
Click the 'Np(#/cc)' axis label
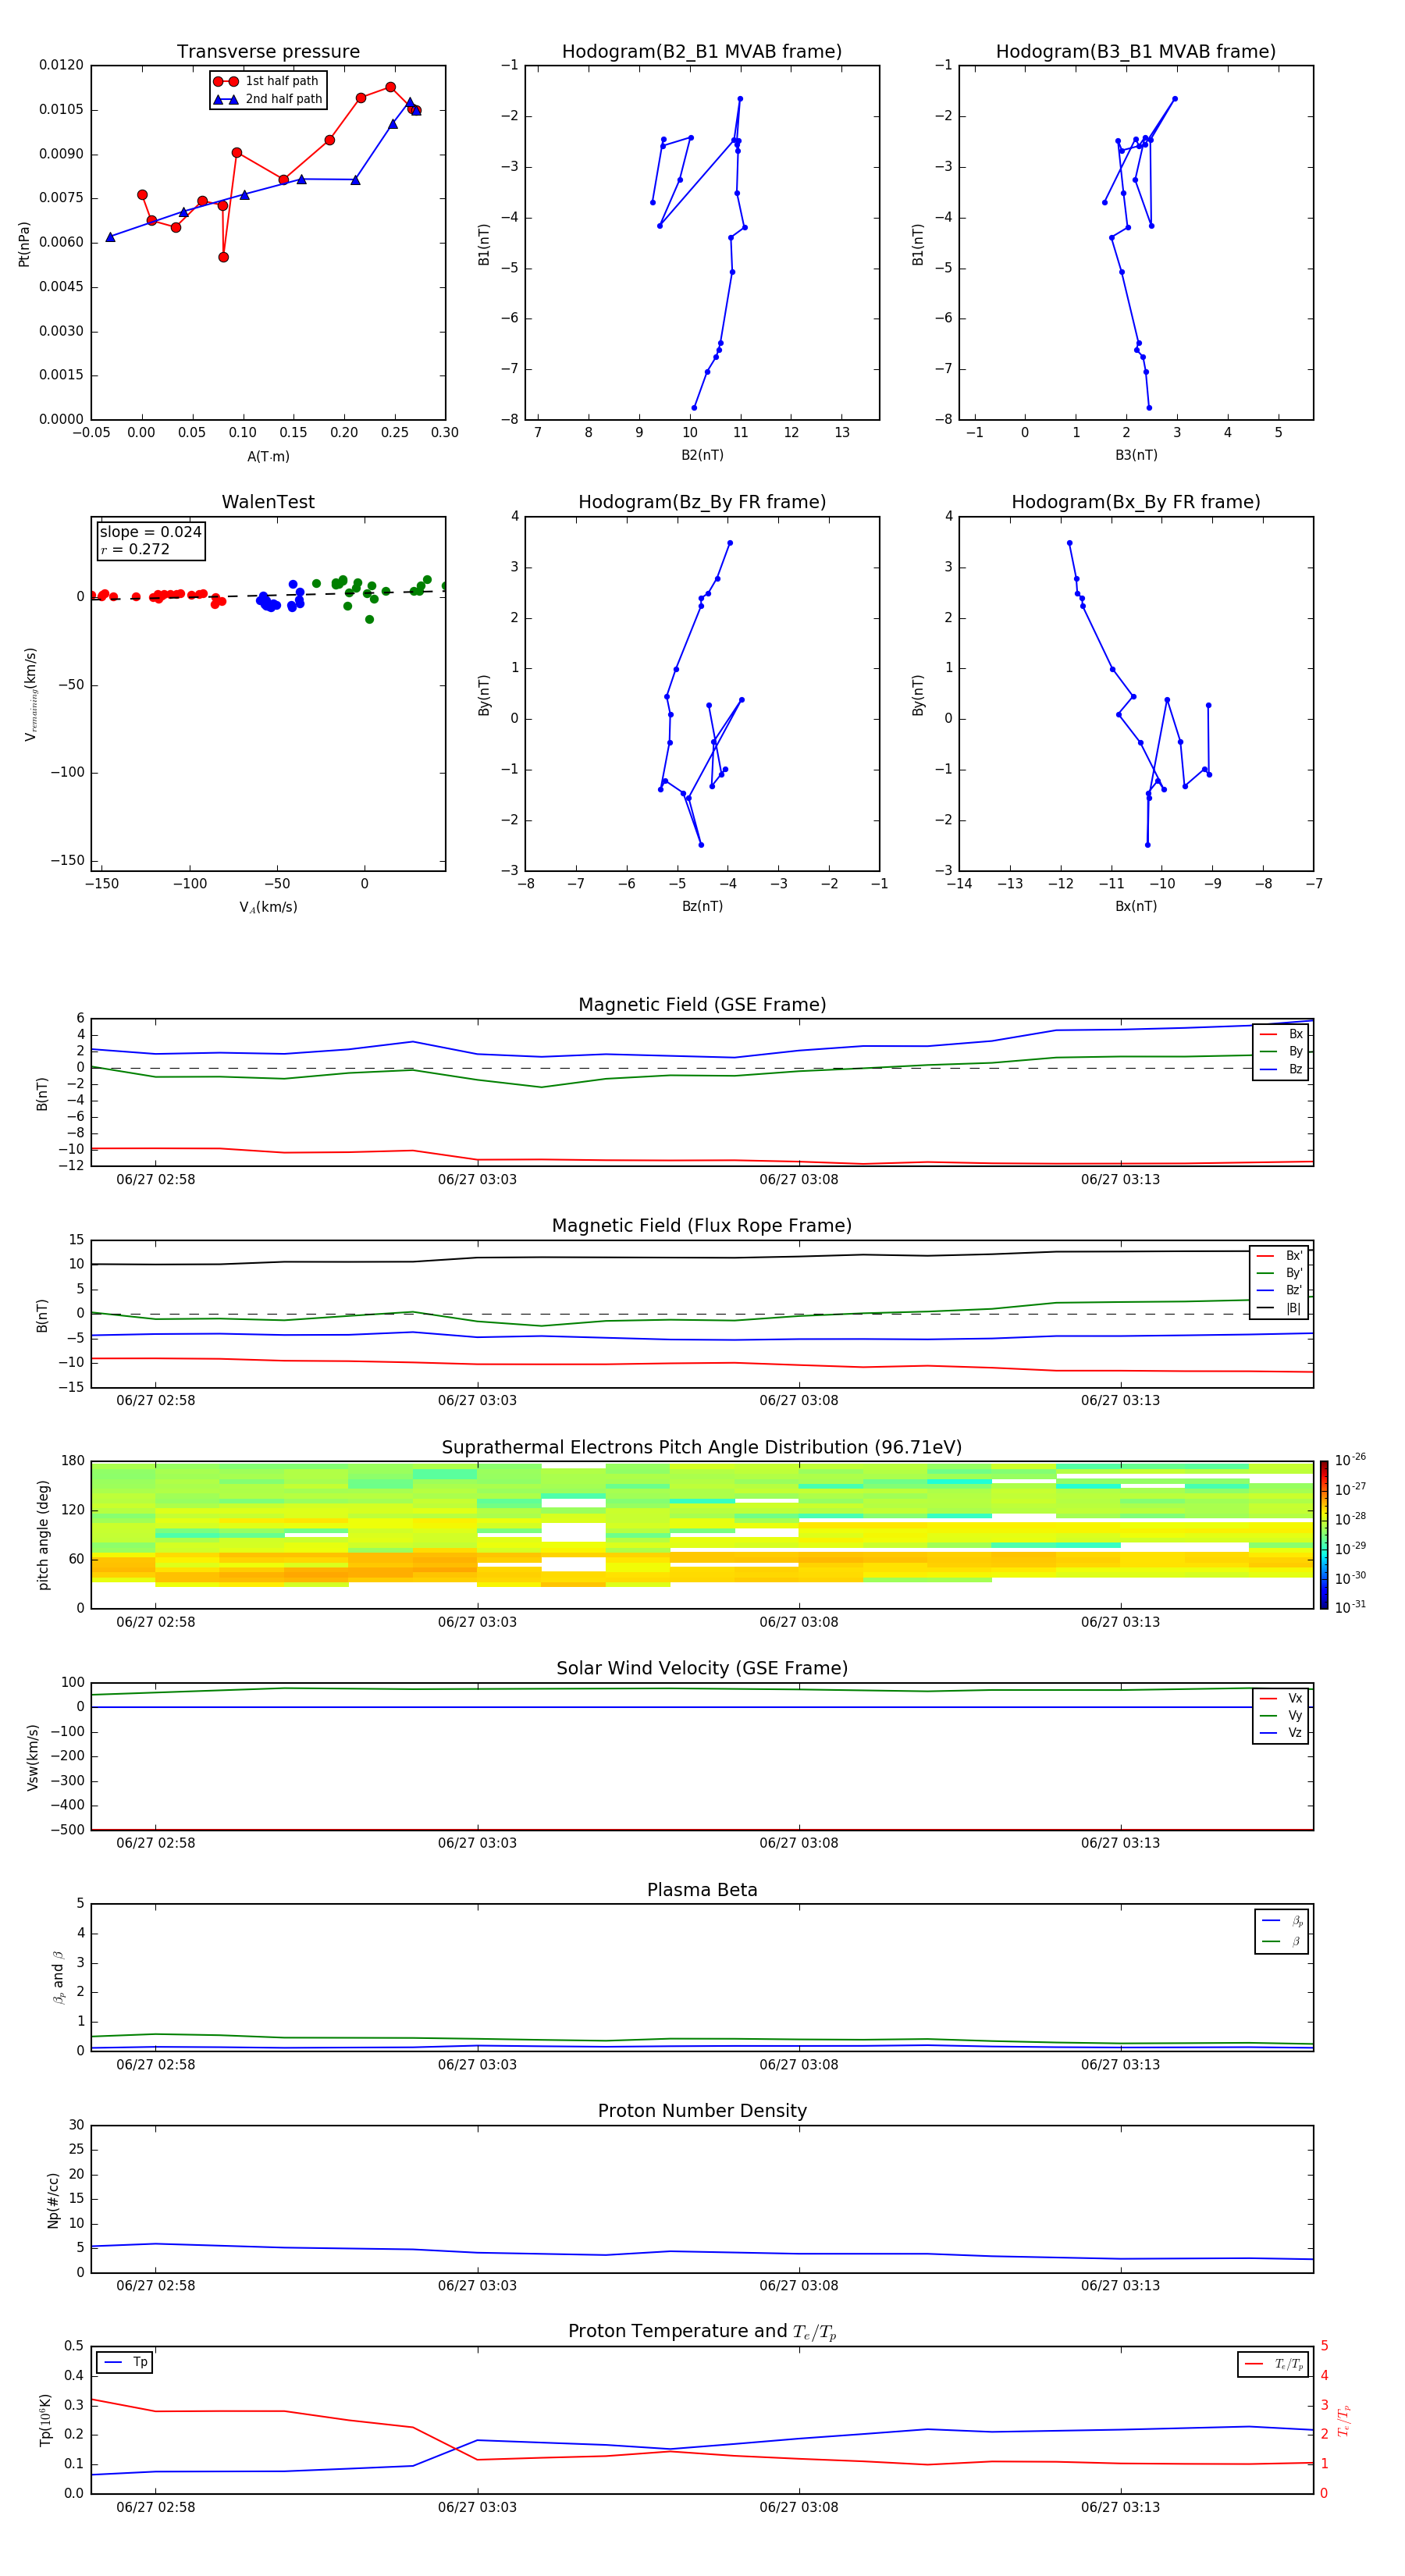[53, 2200]
